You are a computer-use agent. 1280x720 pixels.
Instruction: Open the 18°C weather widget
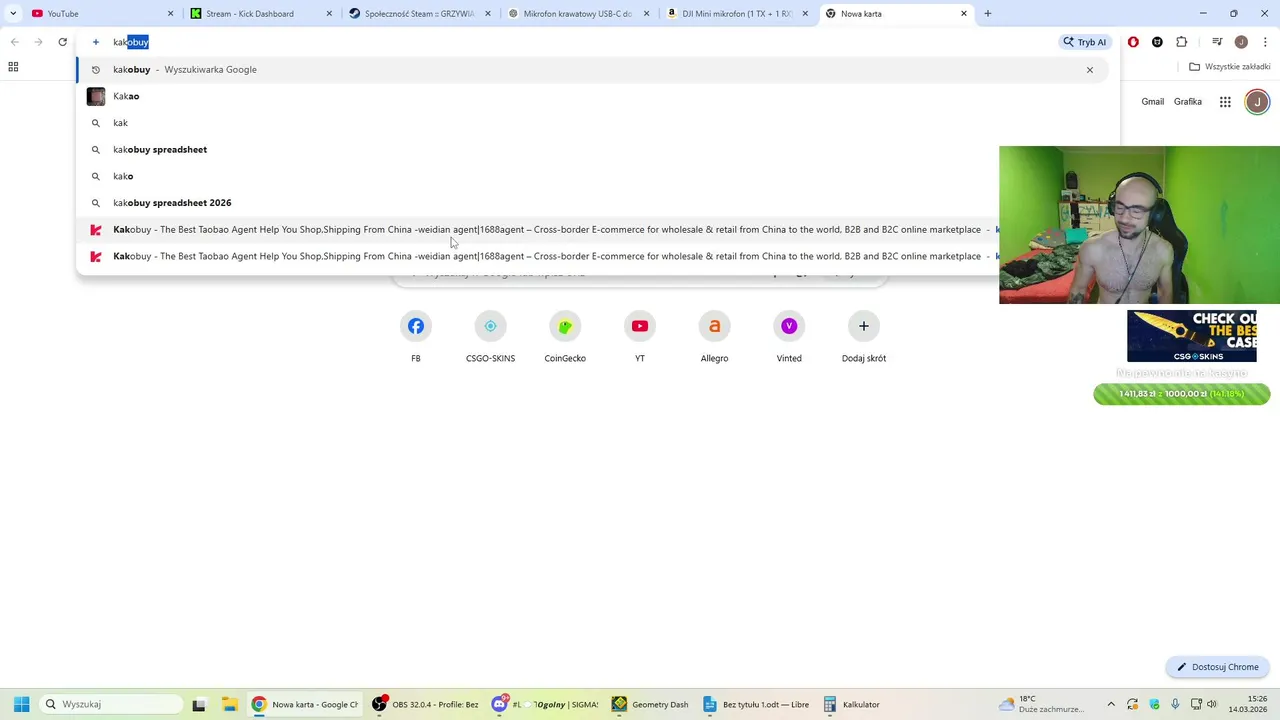[x=1042, y=704]
